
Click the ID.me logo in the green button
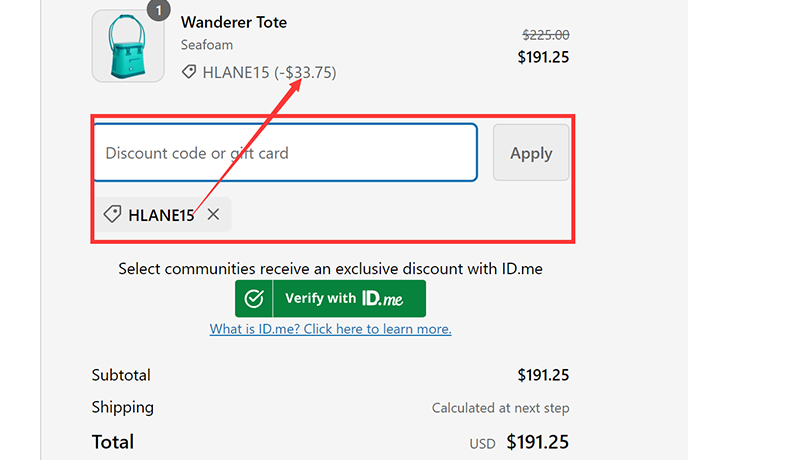pyautogui.click(x=383, y=298)
